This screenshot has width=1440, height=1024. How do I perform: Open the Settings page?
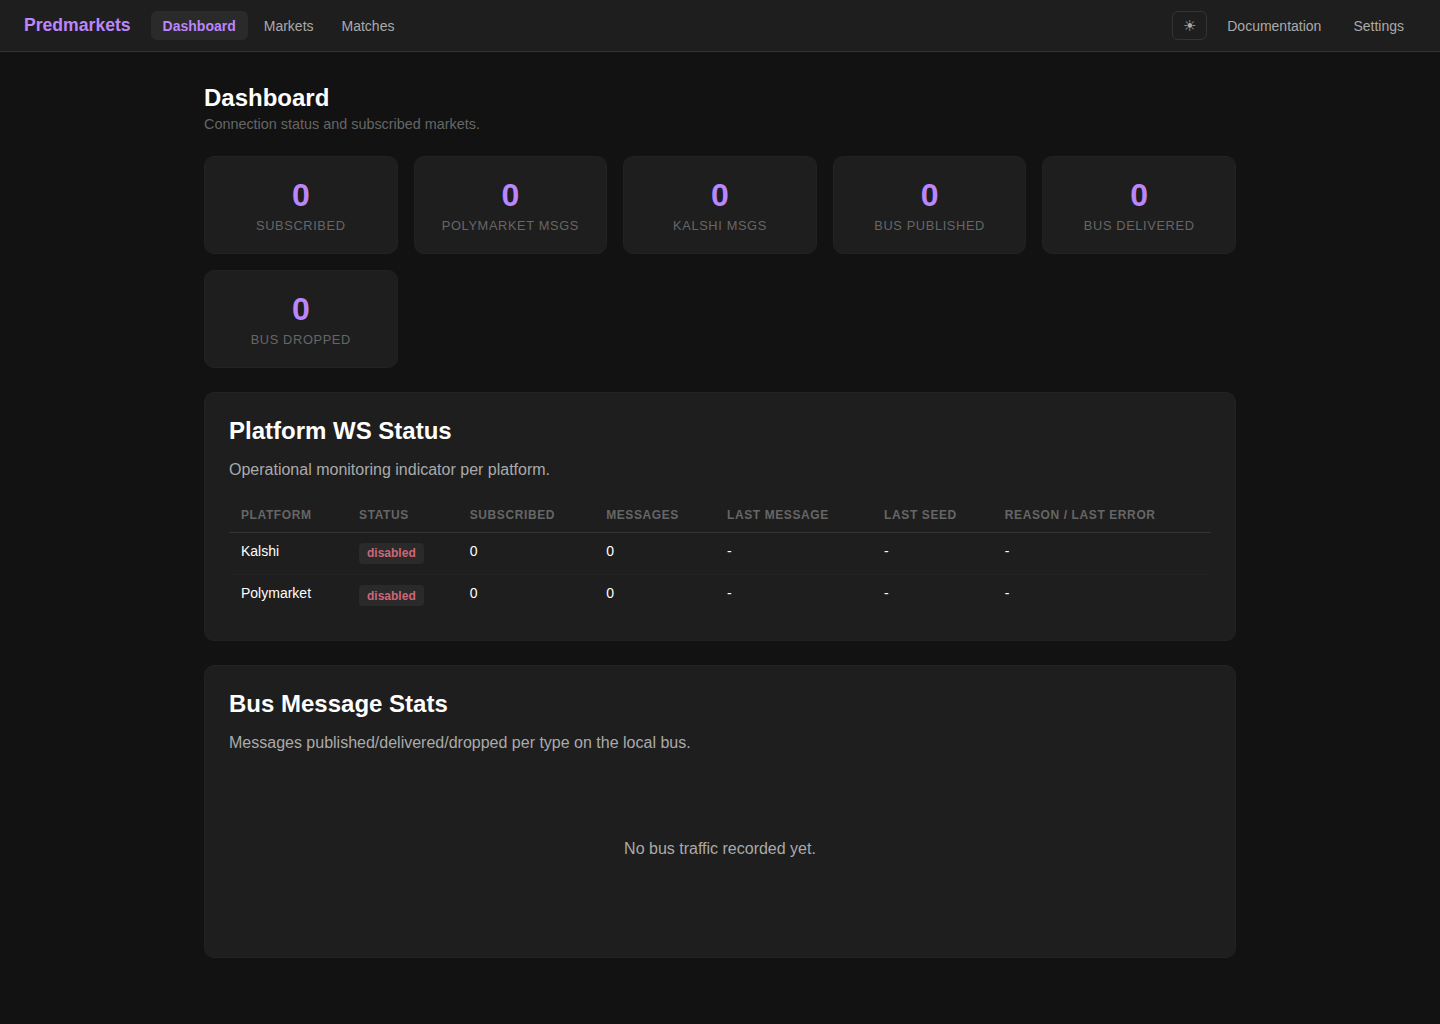[1378, 26]
